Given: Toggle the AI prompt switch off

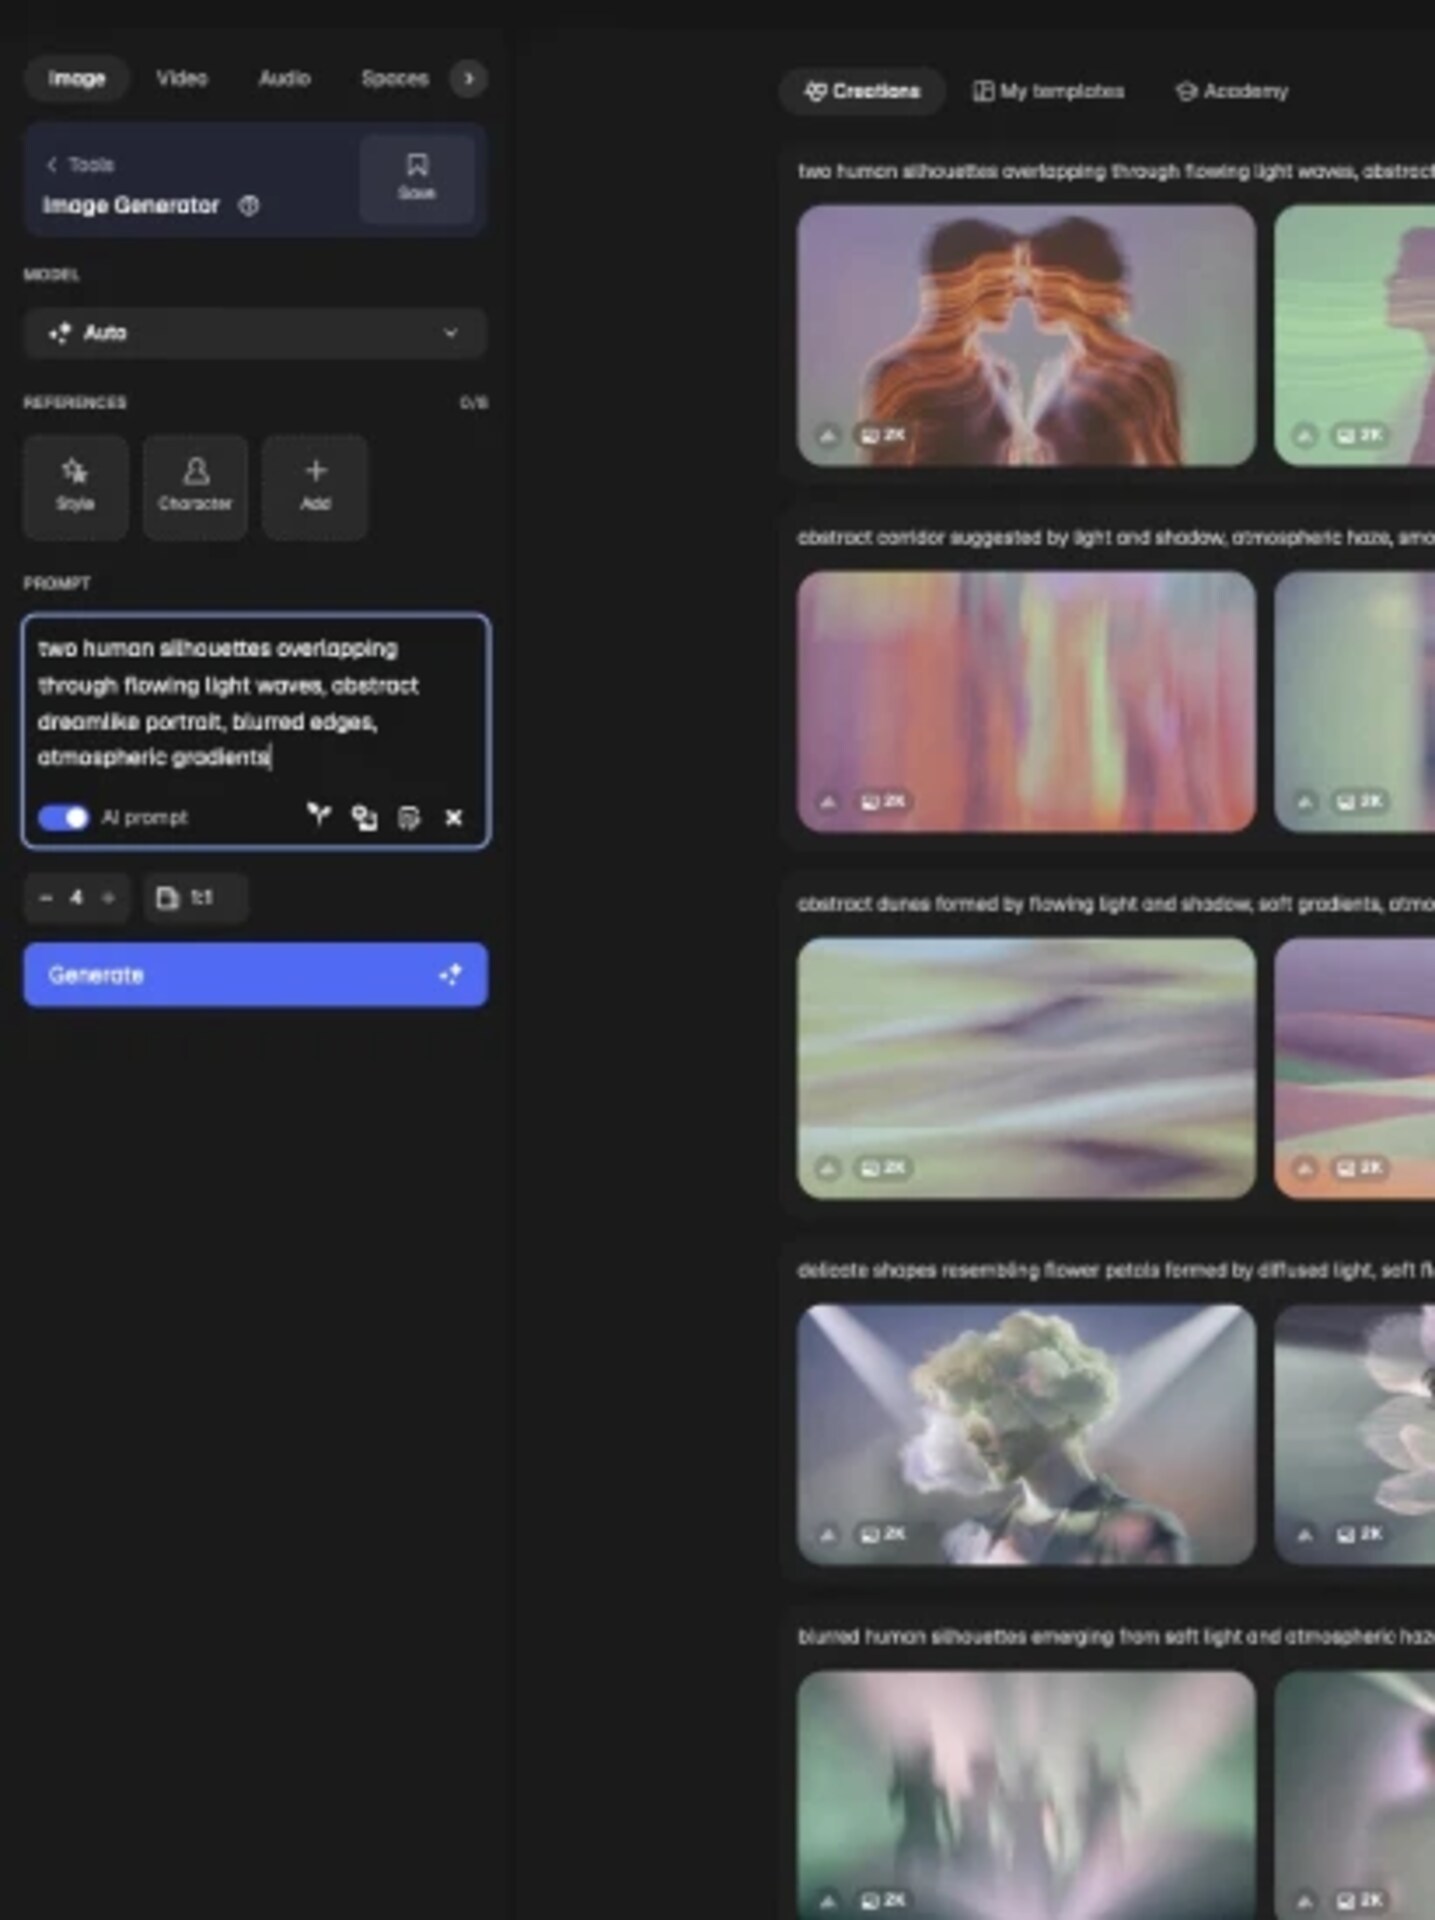Looking at the screenshot, I should pyautogui.click(x=63, y=817).
